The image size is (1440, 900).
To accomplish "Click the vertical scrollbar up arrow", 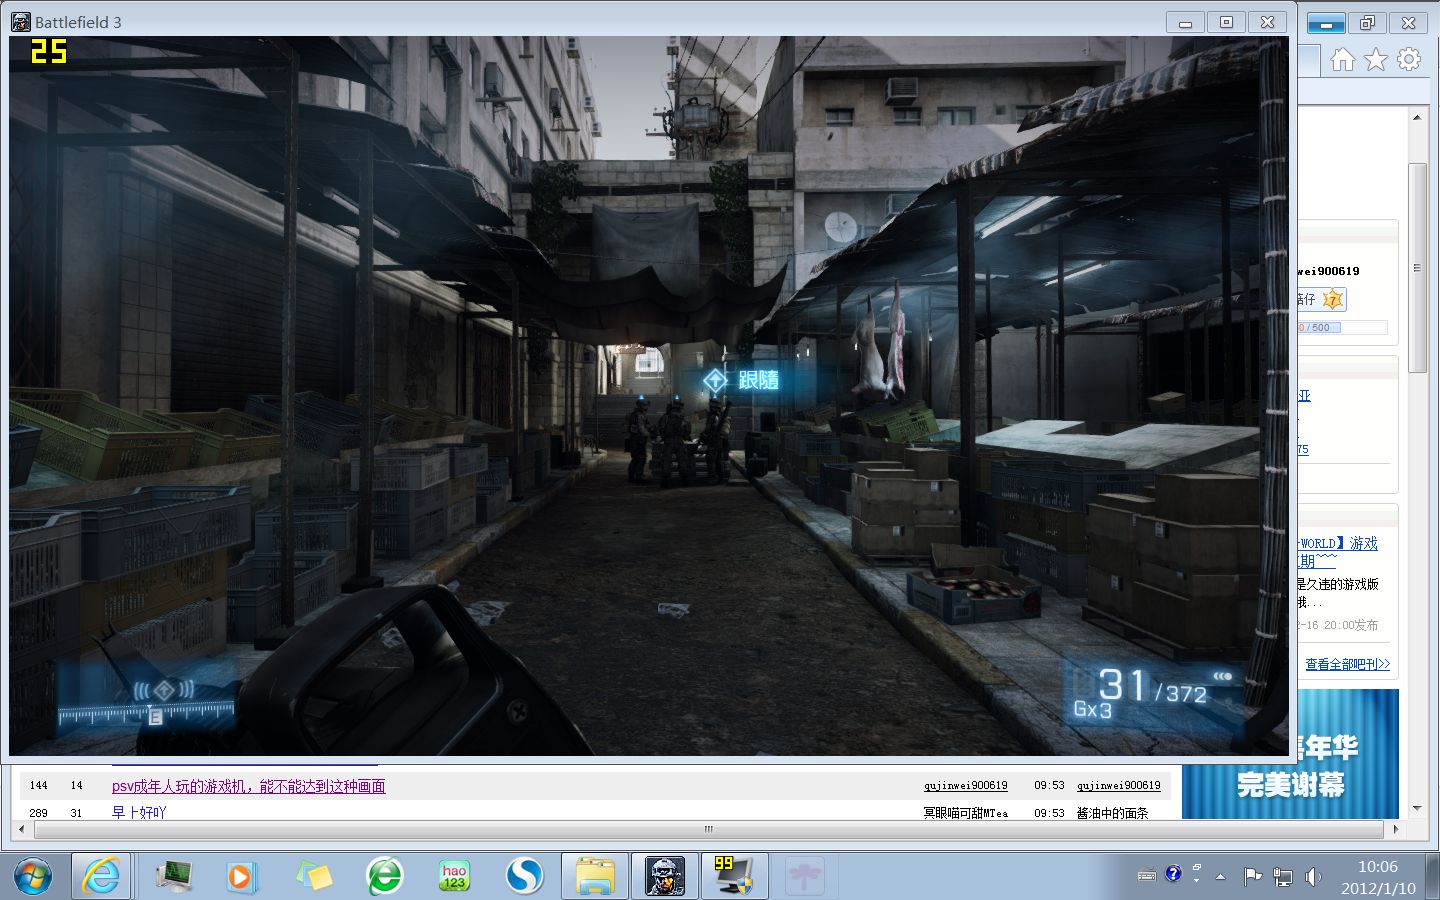I will [1416, 118].
